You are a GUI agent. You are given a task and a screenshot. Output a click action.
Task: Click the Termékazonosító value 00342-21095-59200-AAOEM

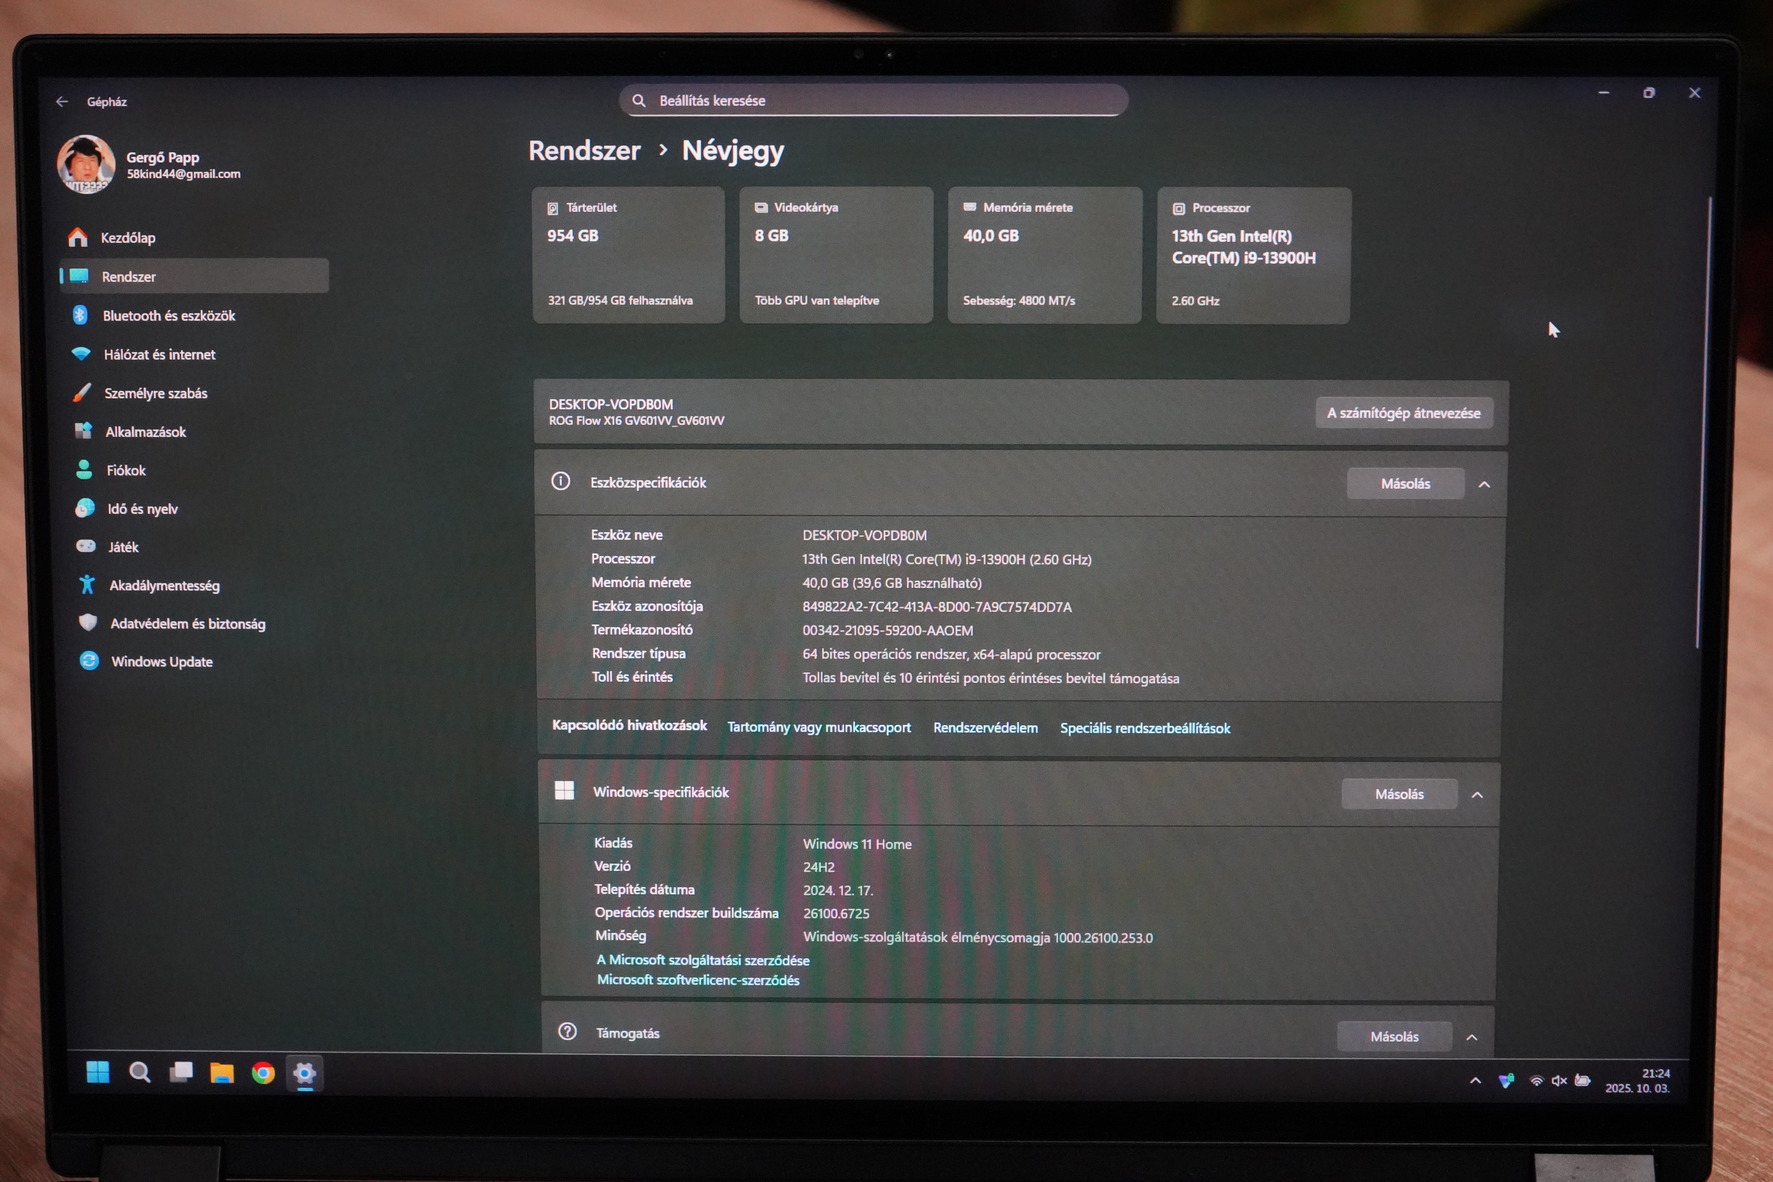click(x=888, y=630)
